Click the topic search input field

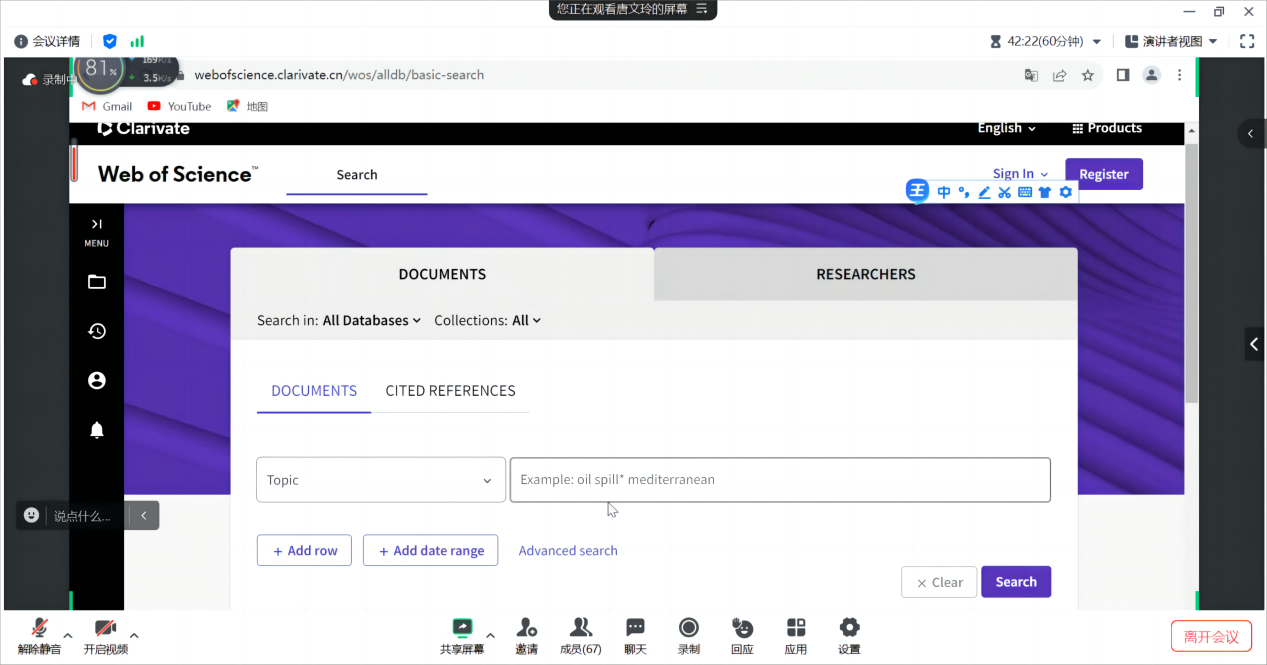(780, 480)
